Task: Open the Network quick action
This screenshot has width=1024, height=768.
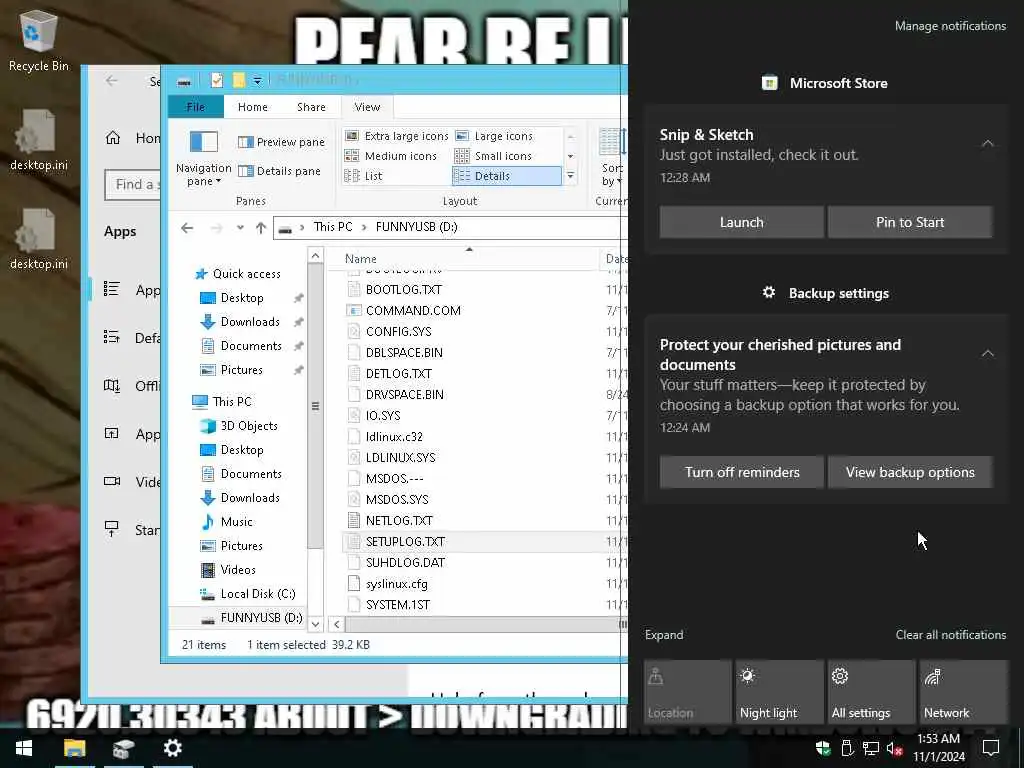Action: [963, 692]
